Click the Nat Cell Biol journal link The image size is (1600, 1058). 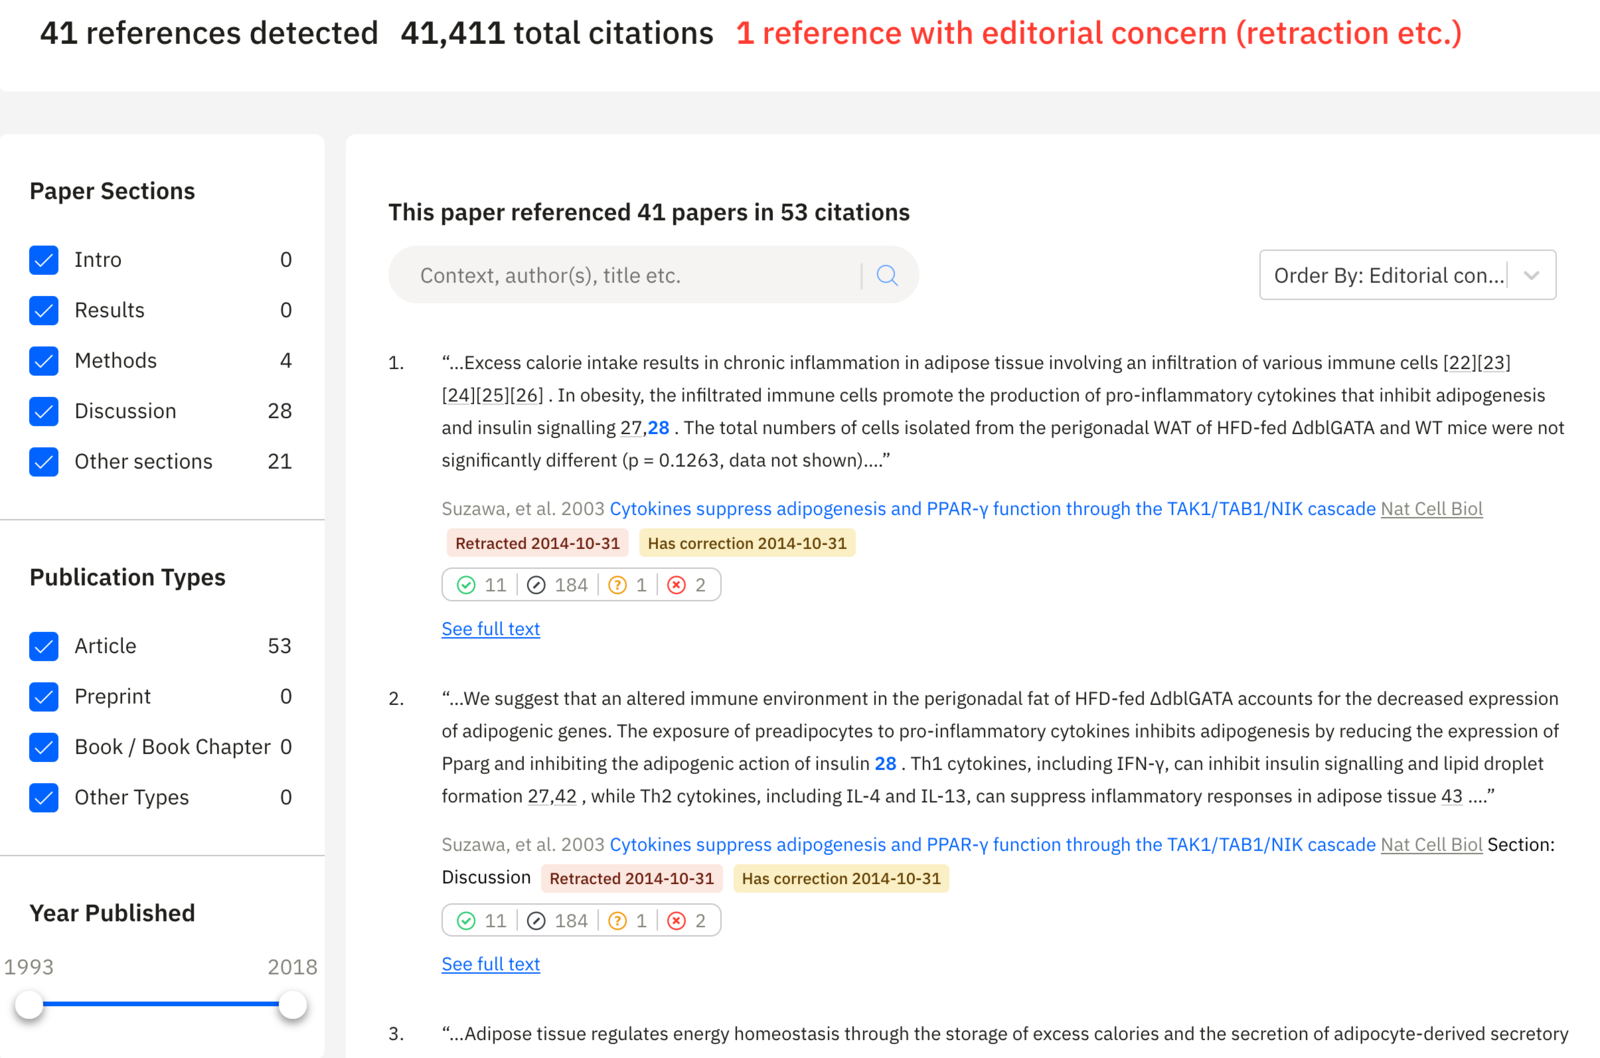click(x=1431, y=508)
